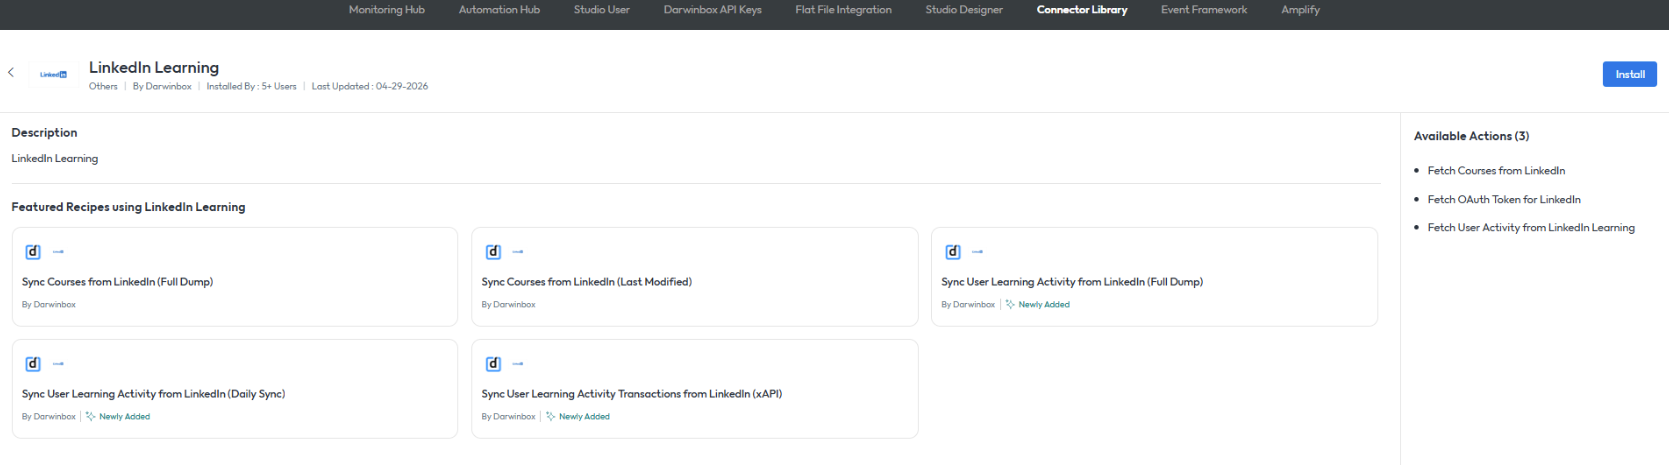Click Darwinbox icon on Sync Courses Last Modified card

(493, 252)
